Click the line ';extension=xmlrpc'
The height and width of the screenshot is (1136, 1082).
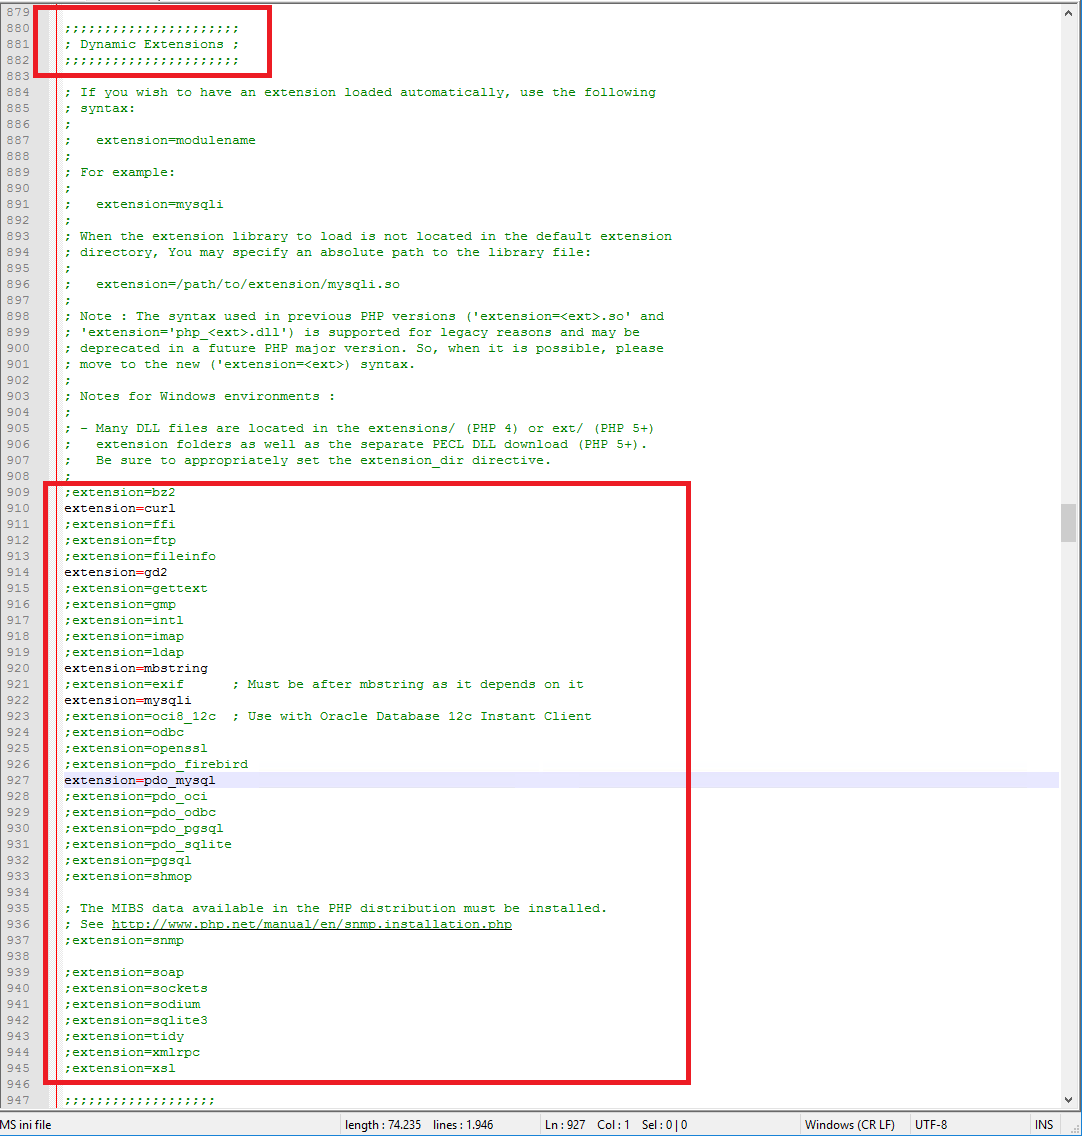(x=132, y=1053)
